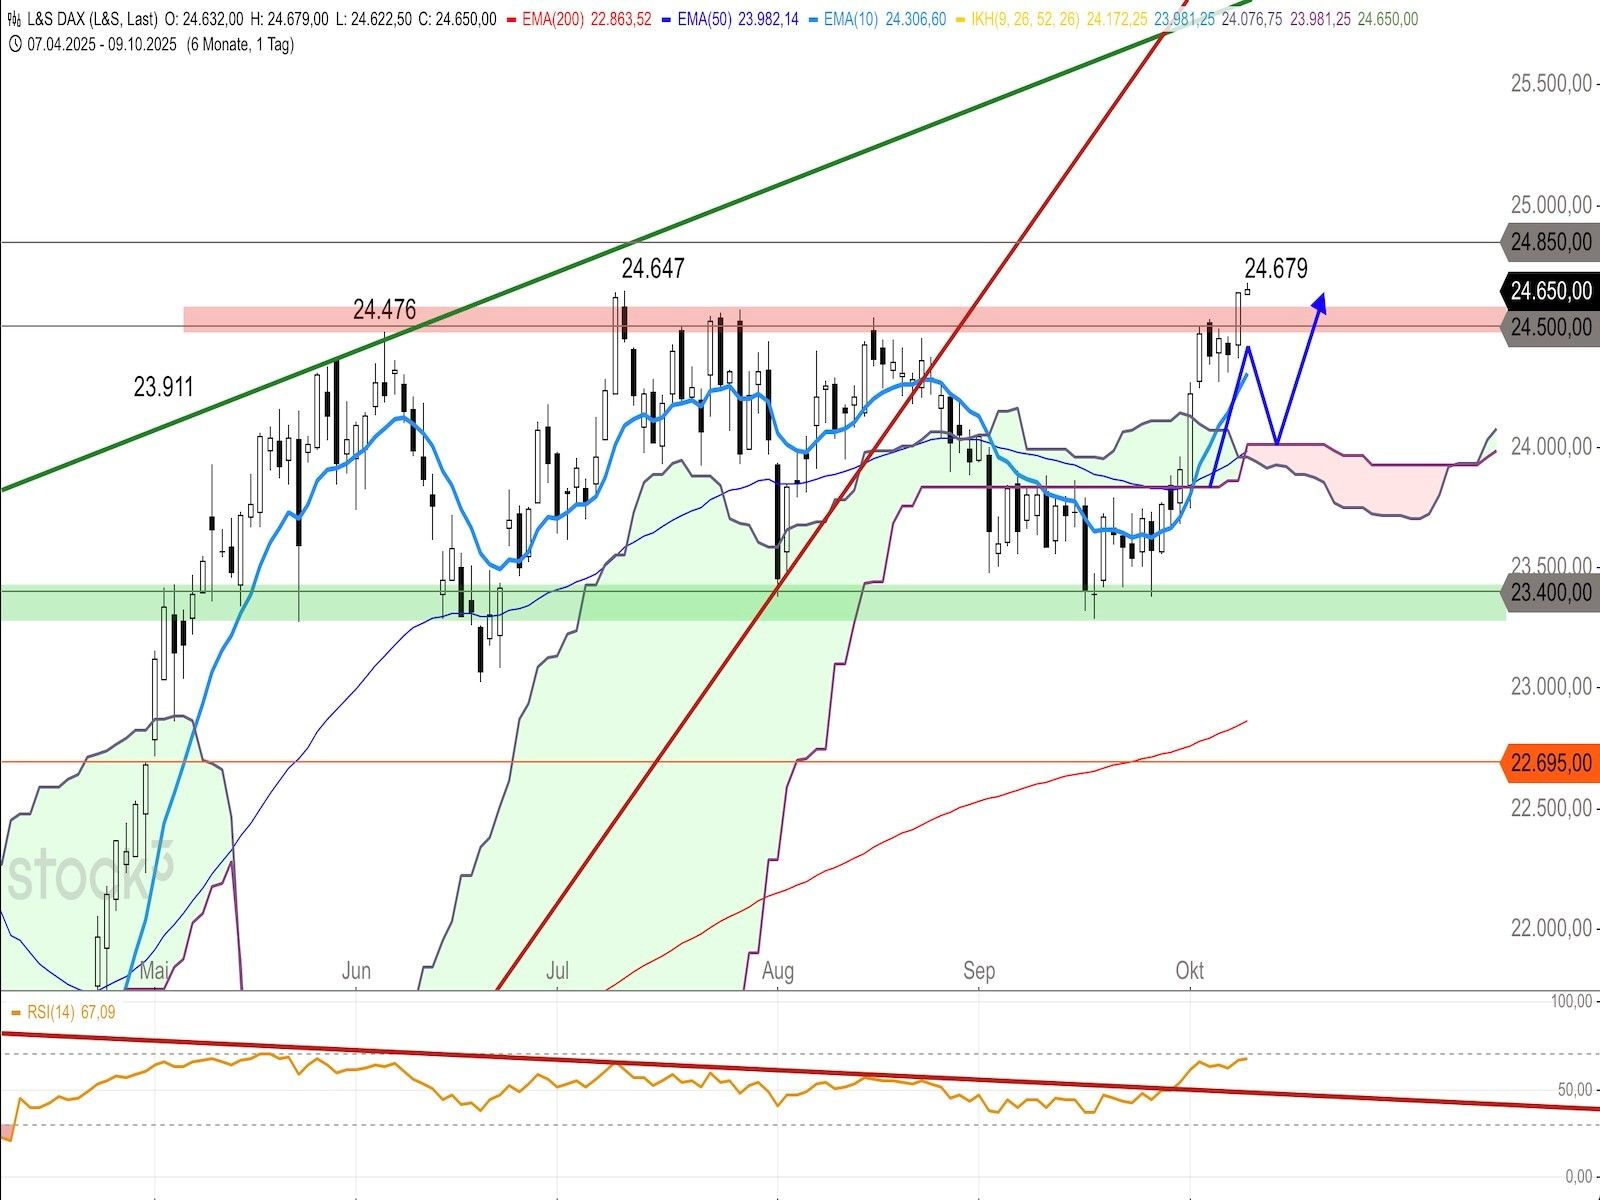The width and height of the screenshot is (1600, 1200).
Task: Select the orange 22.695,00 price tag
Action: click(1550, 763)
